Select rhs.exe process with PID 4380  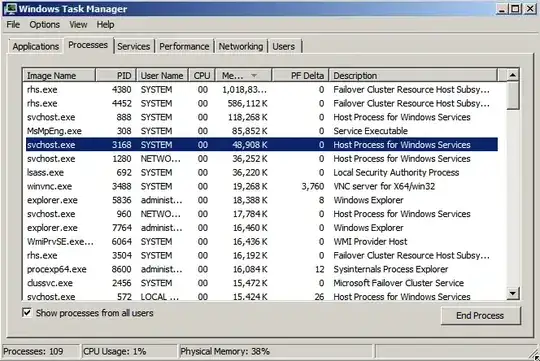[x=262, y=90]
